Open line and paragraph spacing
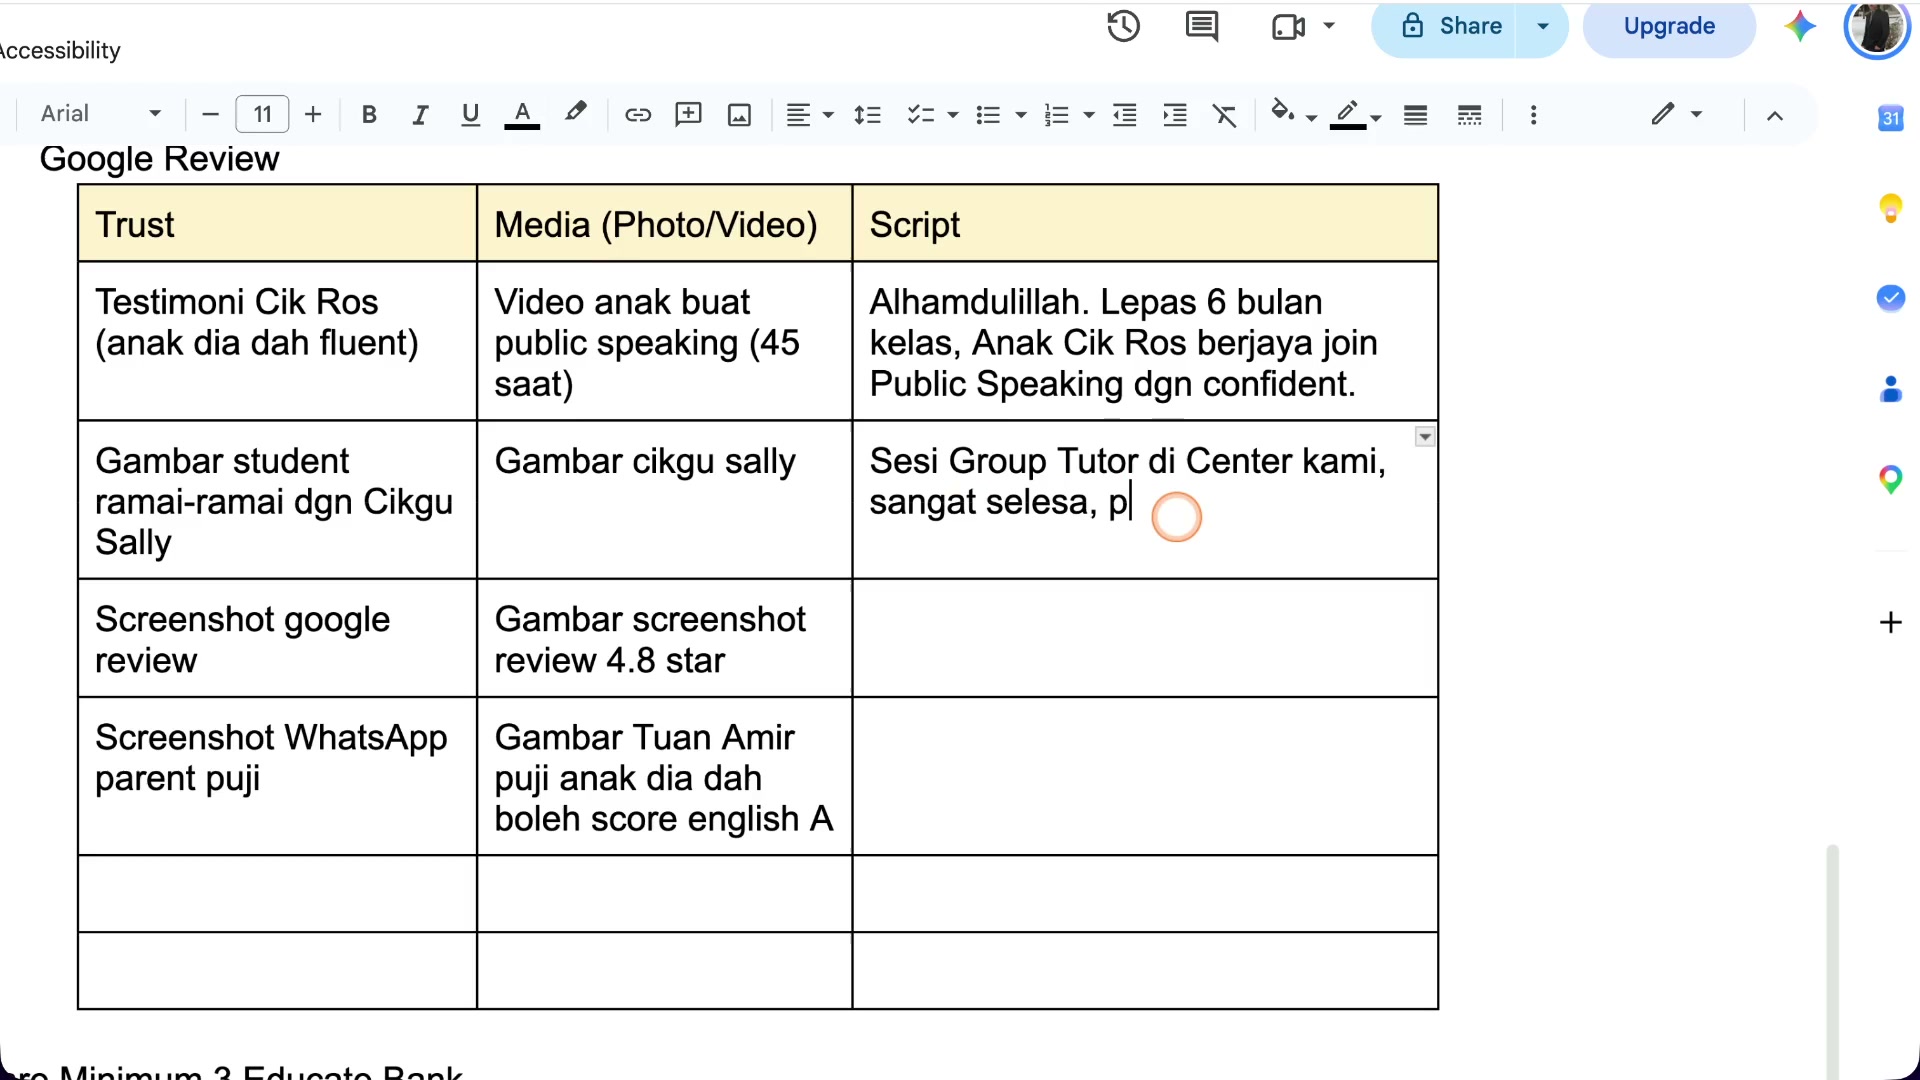1920x1080 pixels. click(x=867, y=115)
